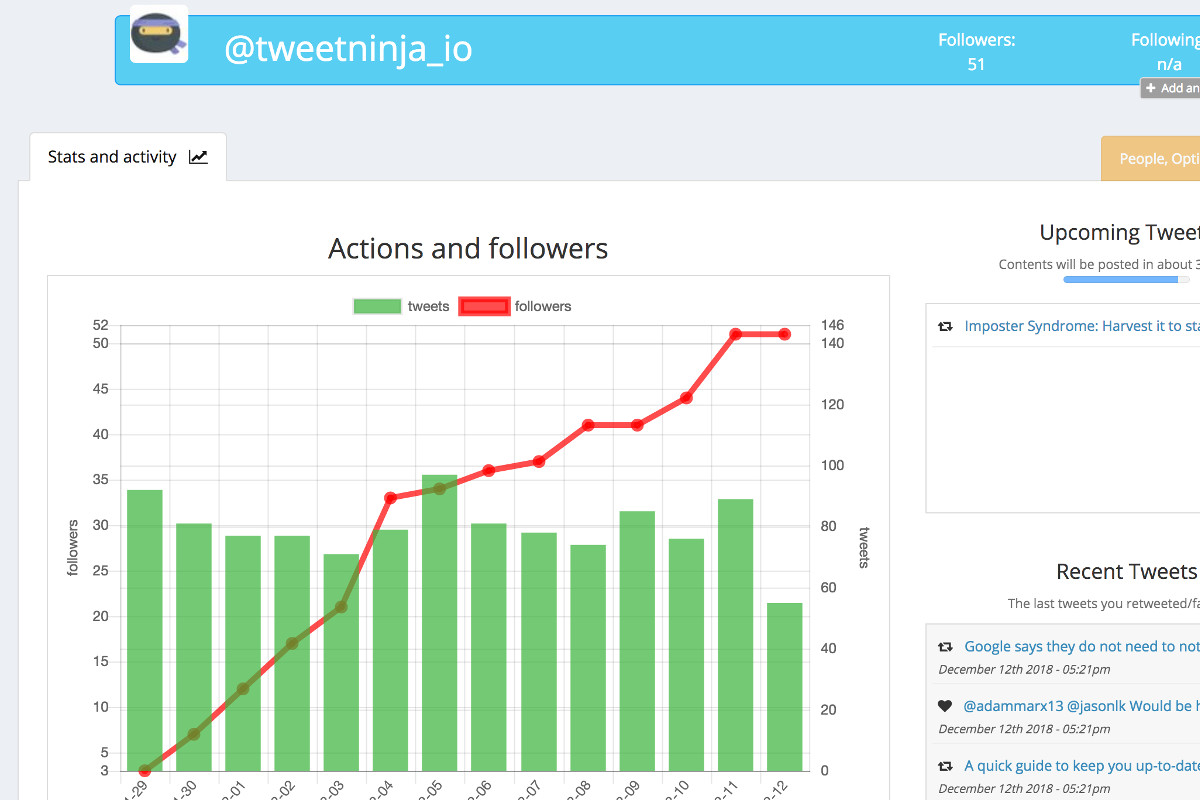Click the line-chart icon in Stats tab

tap(198, 157)
